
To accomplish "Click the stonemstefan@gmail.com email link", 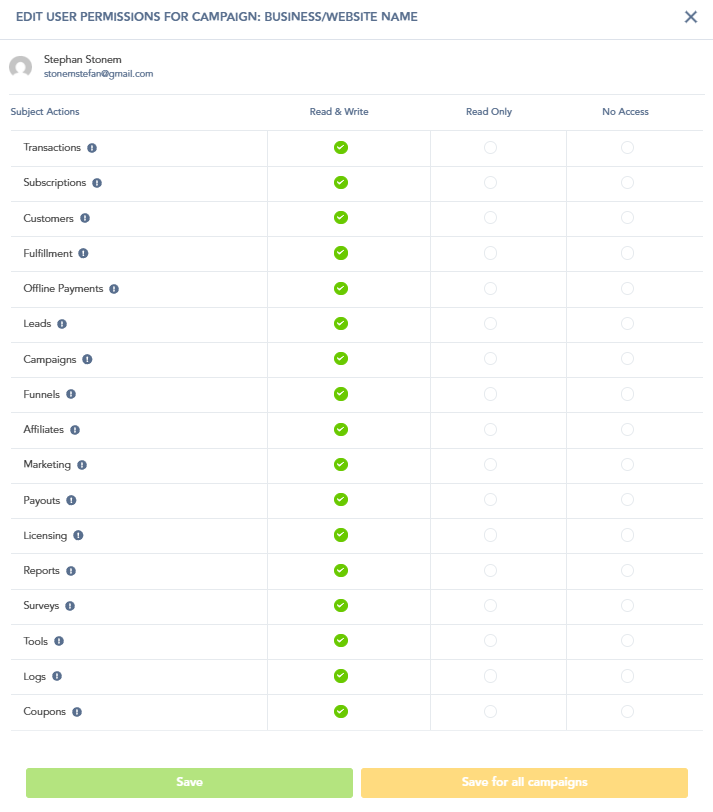I will (x=98, y=74).
